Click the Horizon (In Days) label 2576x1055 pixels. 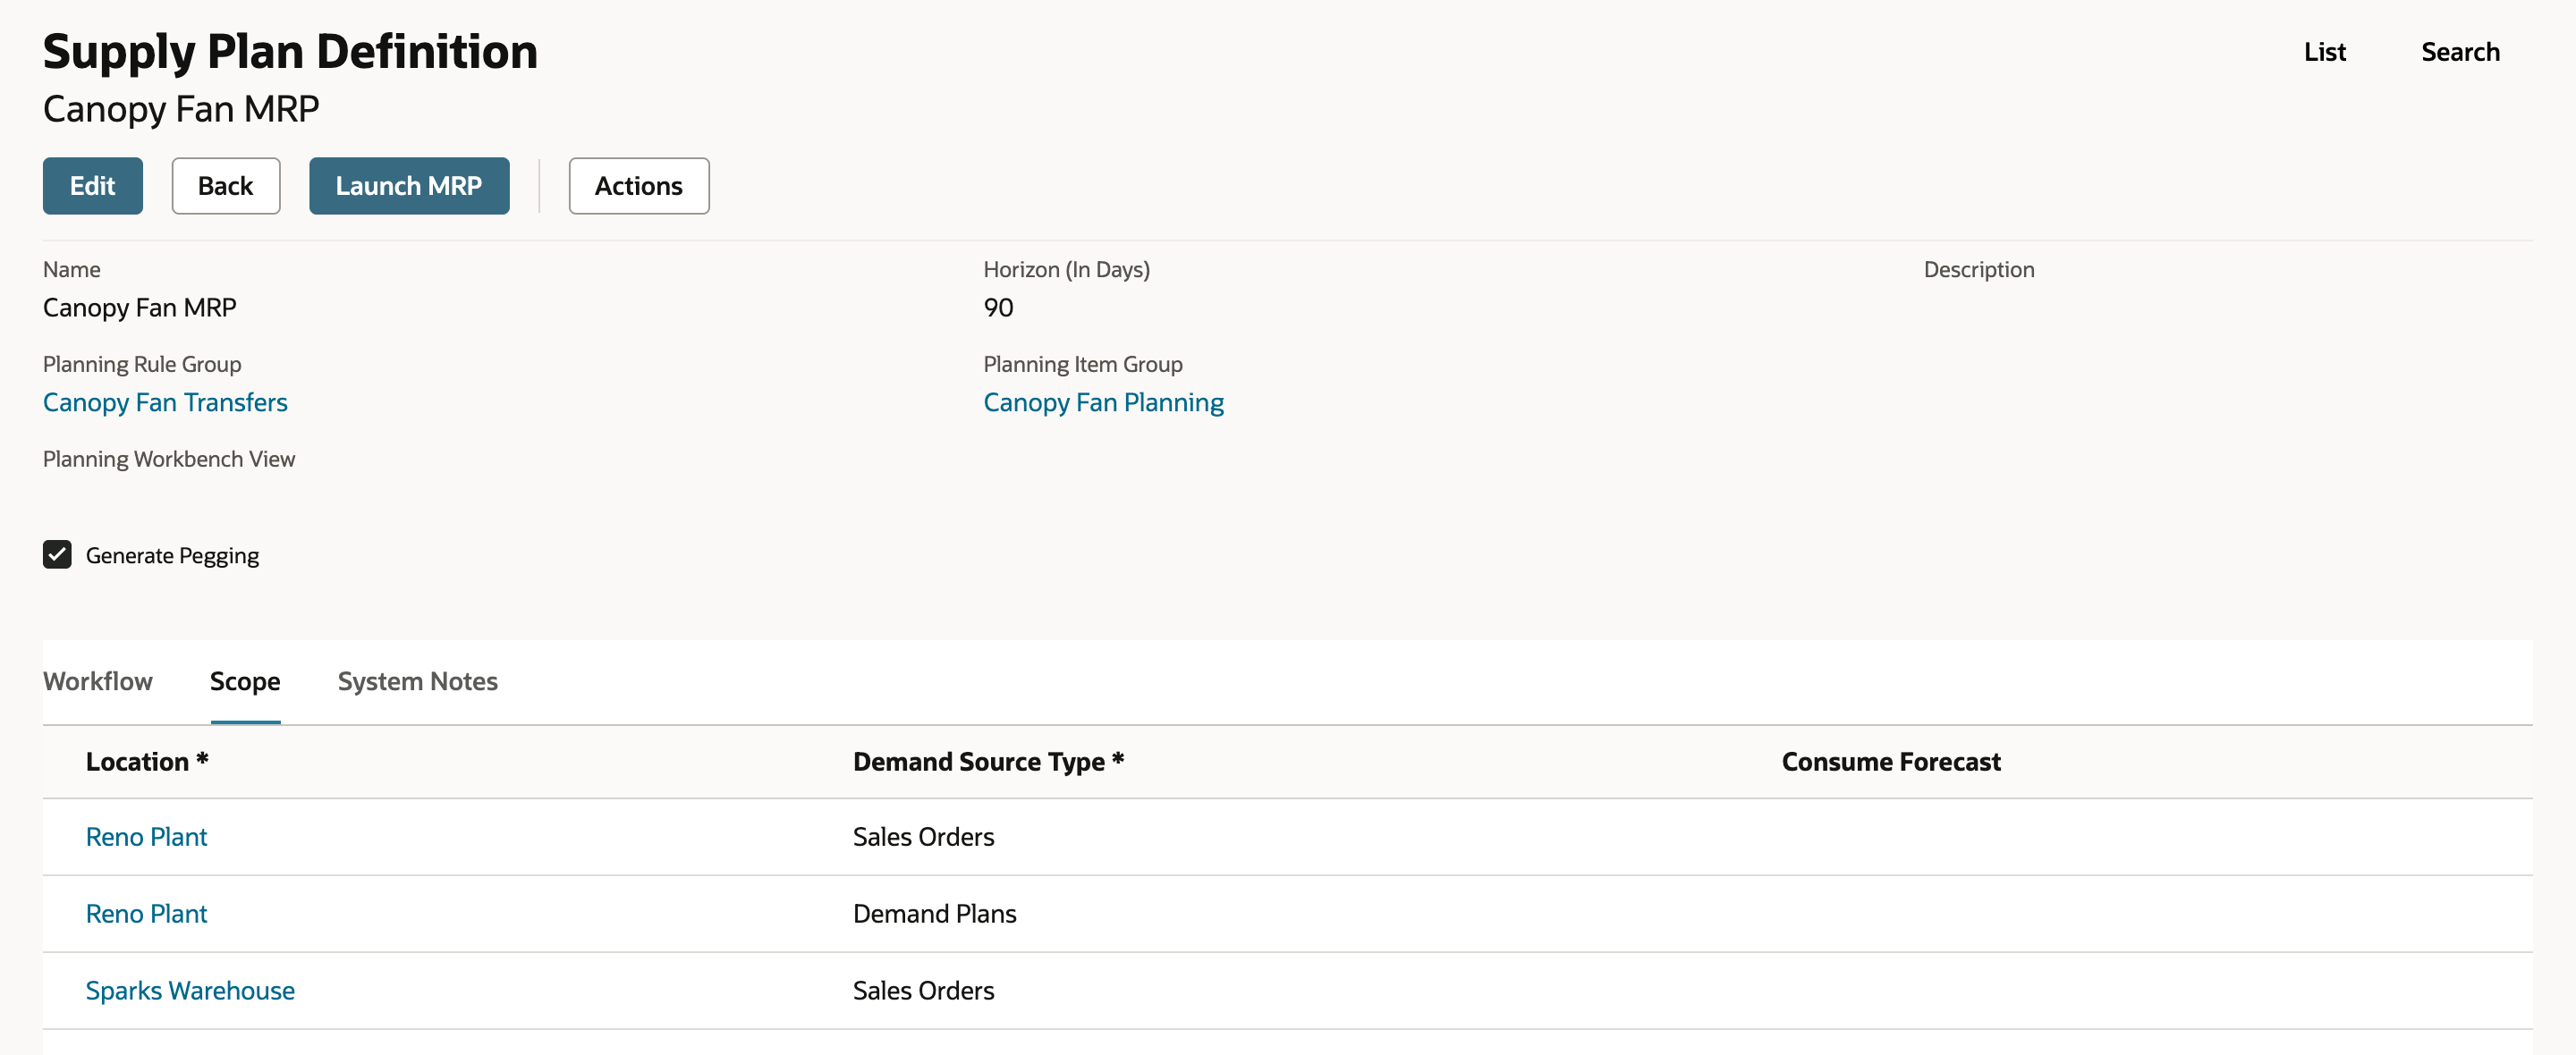point(1066,270)
